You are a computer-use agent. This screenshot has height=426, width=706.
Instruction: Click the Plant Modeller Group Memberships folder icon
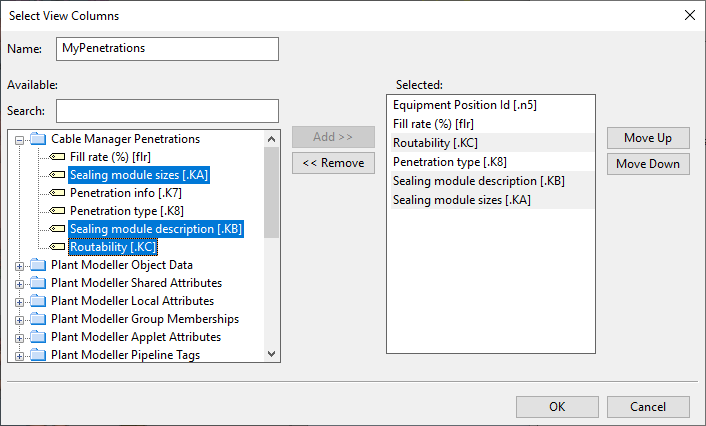point(38,319)
